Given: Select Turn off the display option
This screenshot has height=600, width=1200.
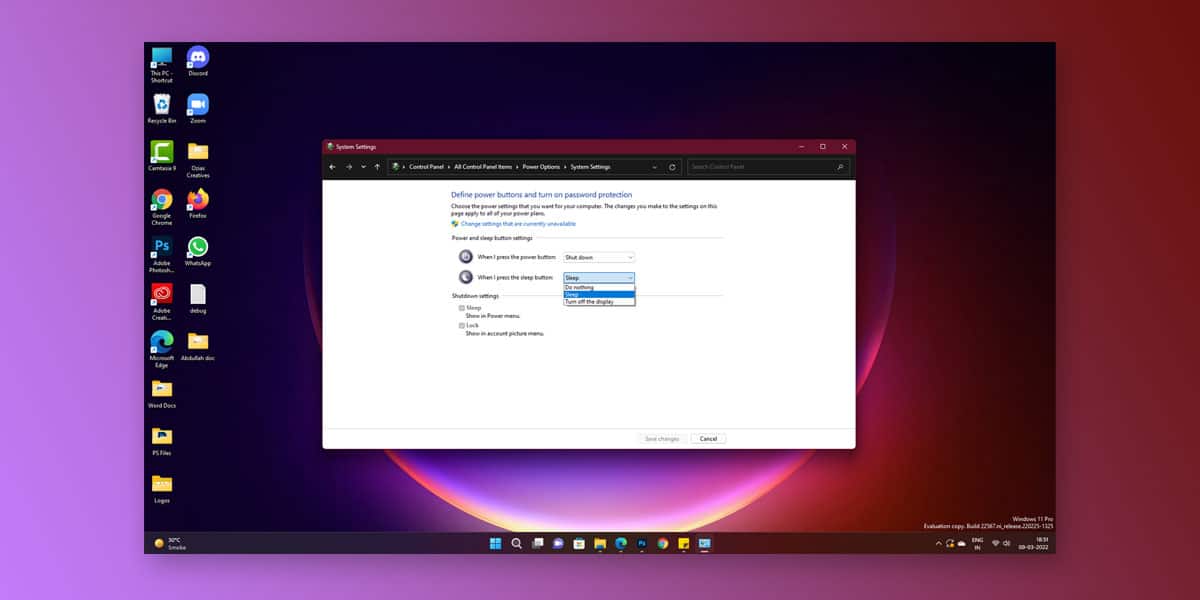Looking at the screenshot, I should (599, 301).
